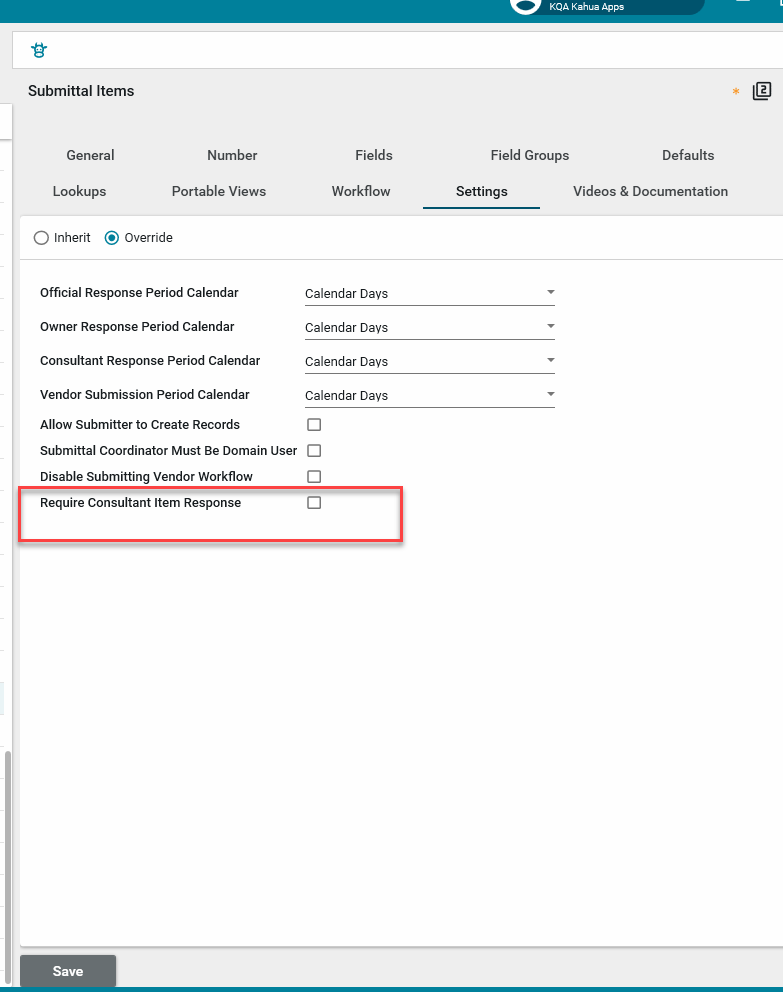Screen dimensions: 783x992
Task: Go to the Field Groups tab
Action: point(529,155)
